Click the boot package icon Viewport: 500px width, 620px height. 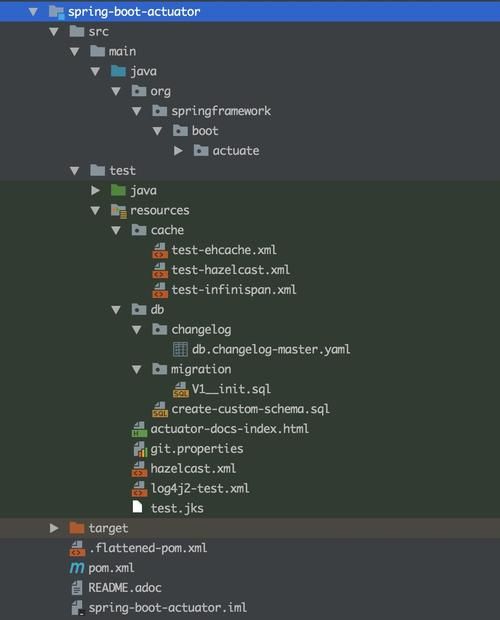tap(180, 130)
